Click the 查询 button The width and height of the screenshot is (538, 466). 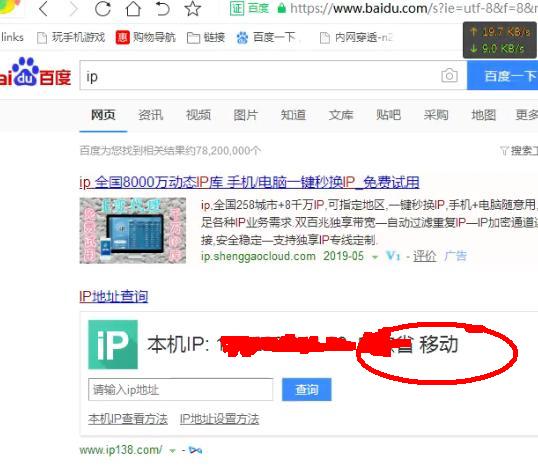(307, 389)
